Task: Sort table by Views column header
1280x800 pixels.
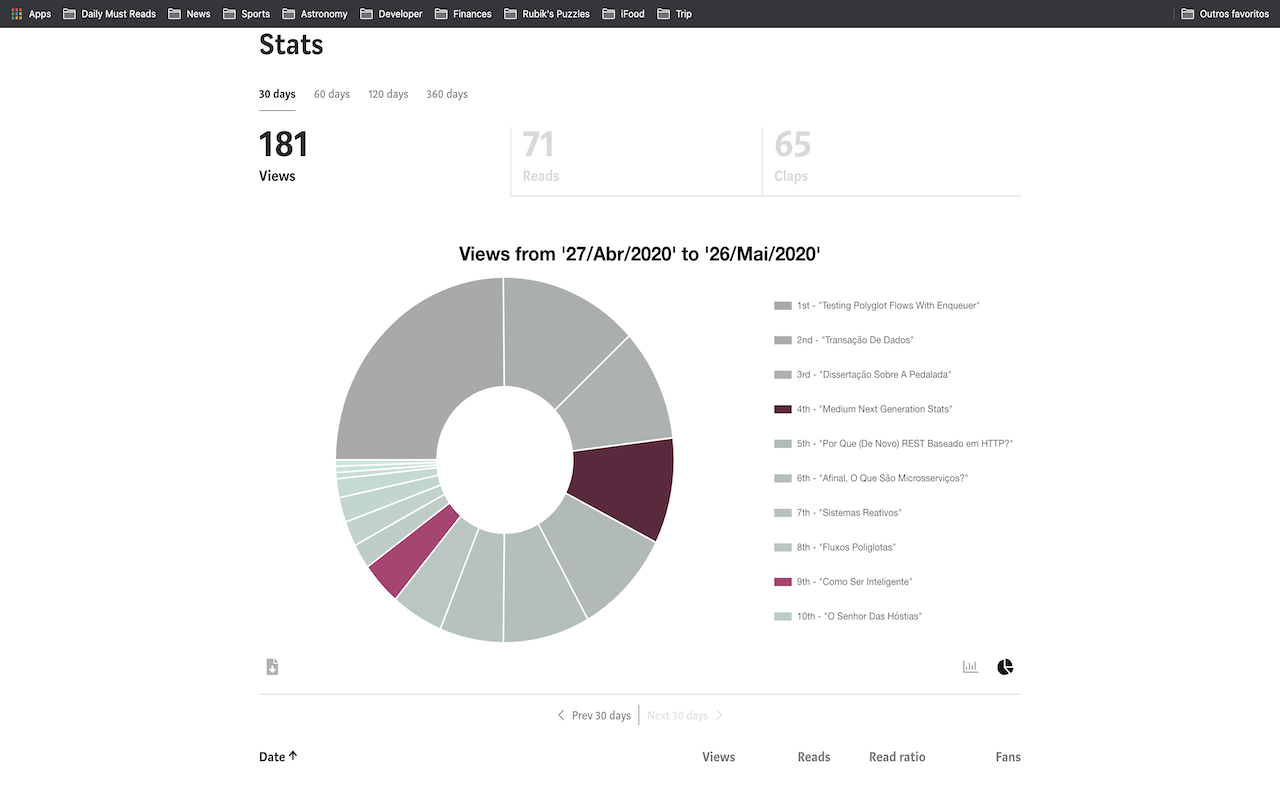Action: pos(718,757)
